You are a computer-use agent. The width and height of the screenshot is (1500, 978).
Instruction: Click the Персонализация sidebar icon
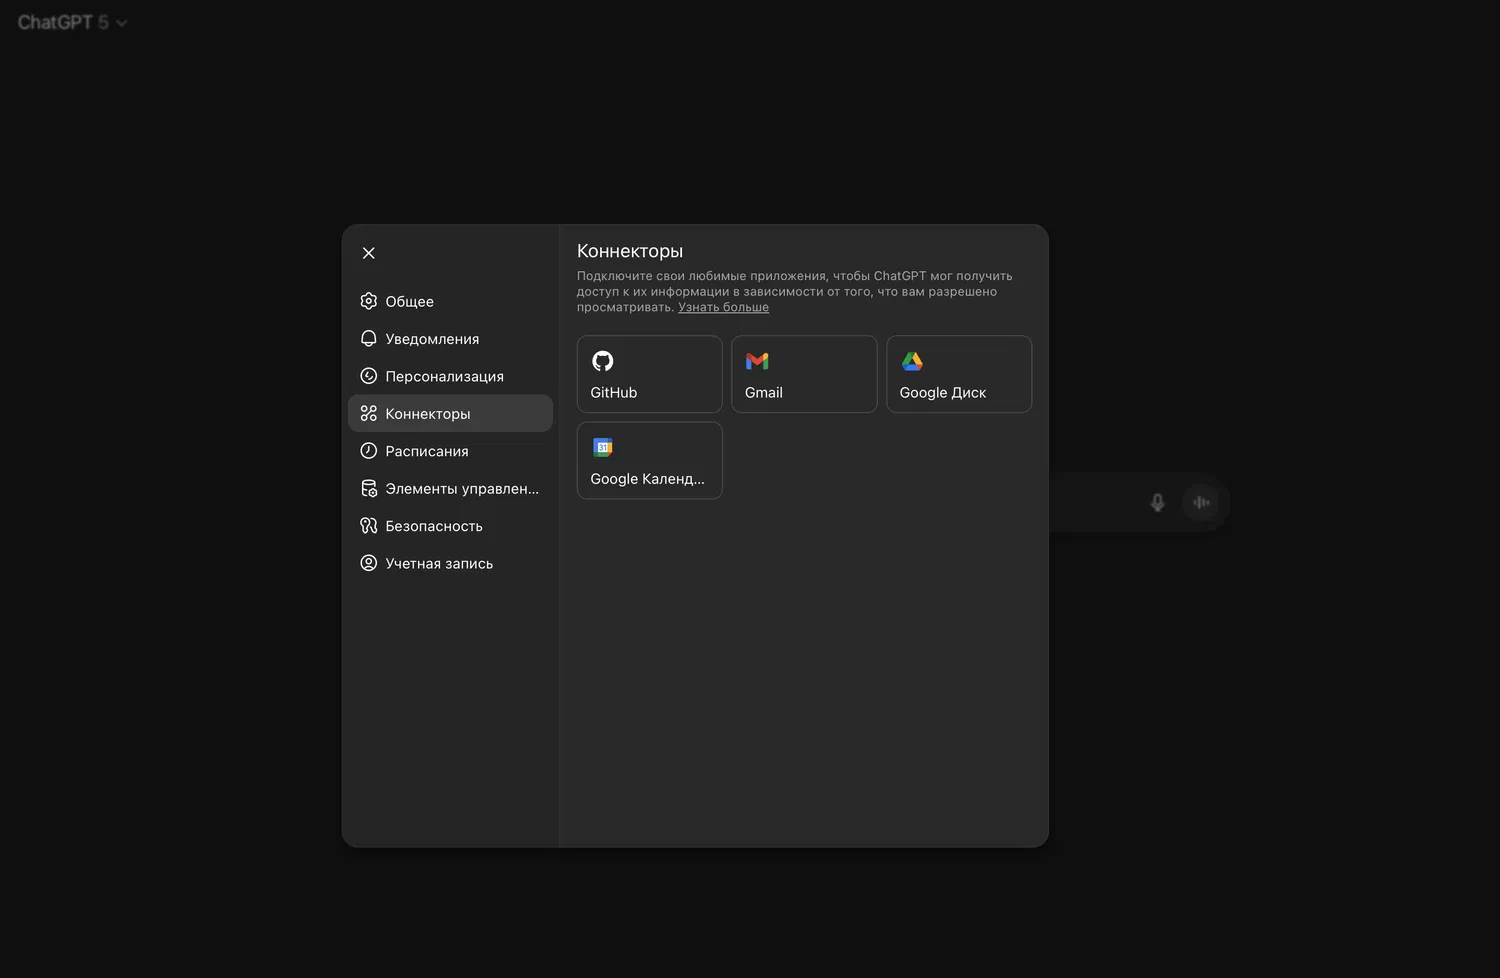[369, 376]
